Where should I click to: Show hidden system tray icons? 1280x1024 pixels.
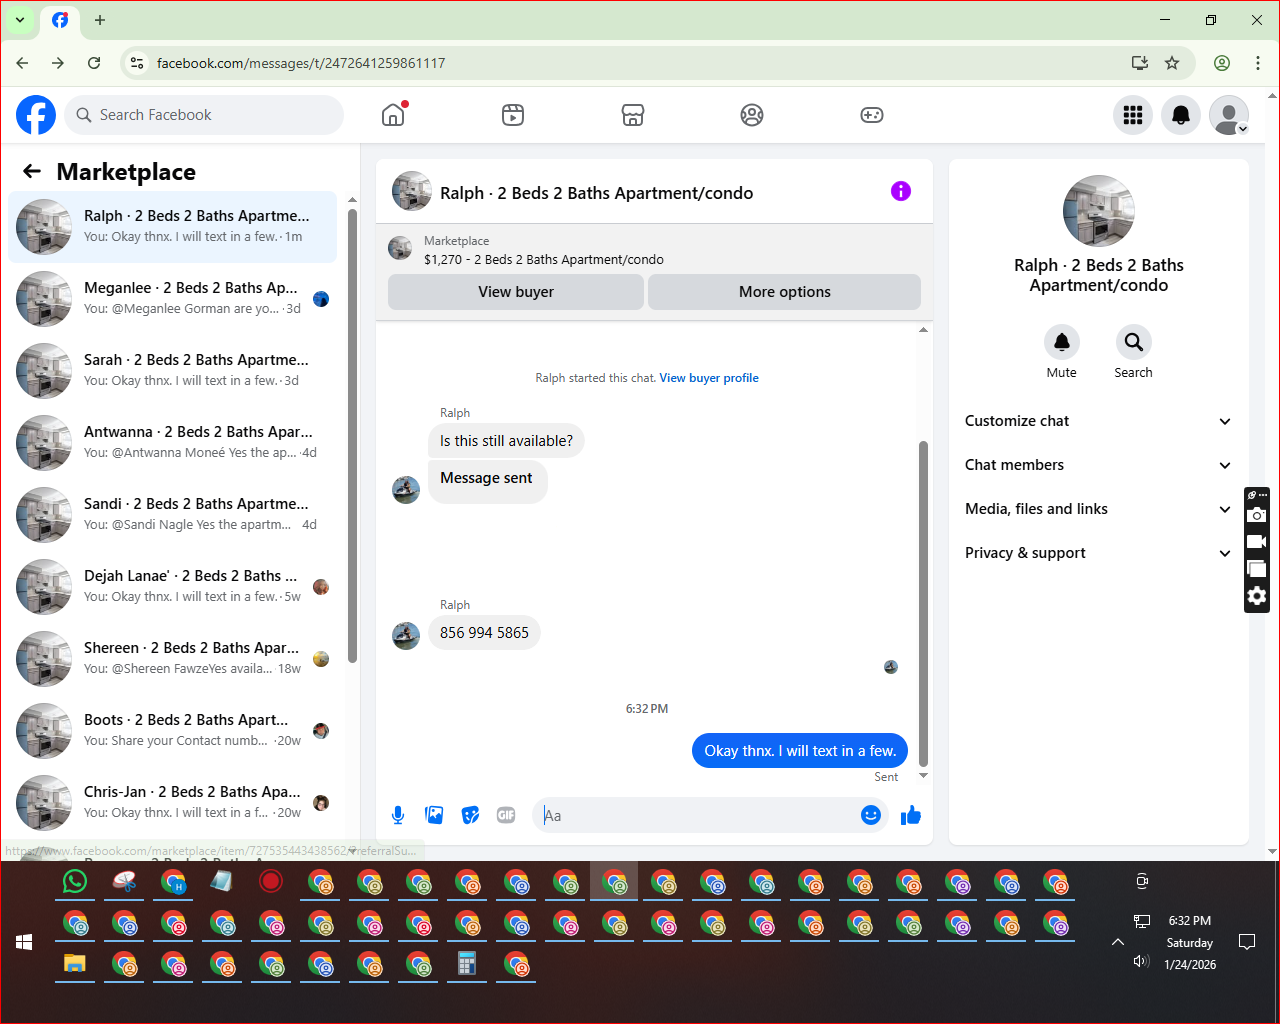1118,942
